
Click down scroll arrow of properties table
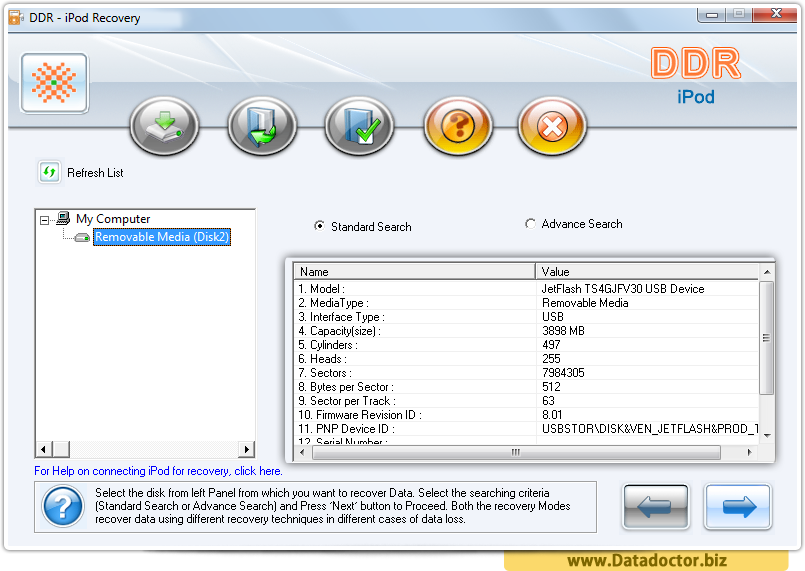(x=766, y=435)
